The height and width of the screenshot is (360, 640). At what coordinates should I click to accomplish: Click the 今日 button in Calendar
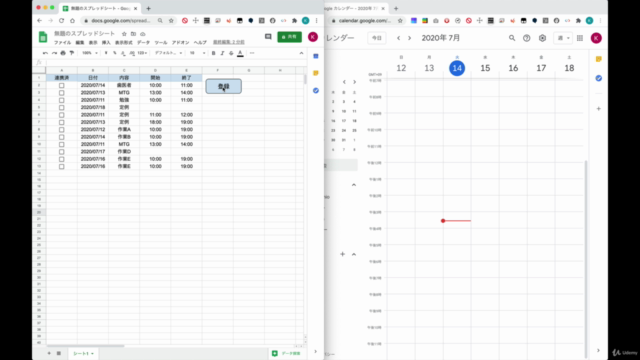pyautogui.click(x=377, y=38)
